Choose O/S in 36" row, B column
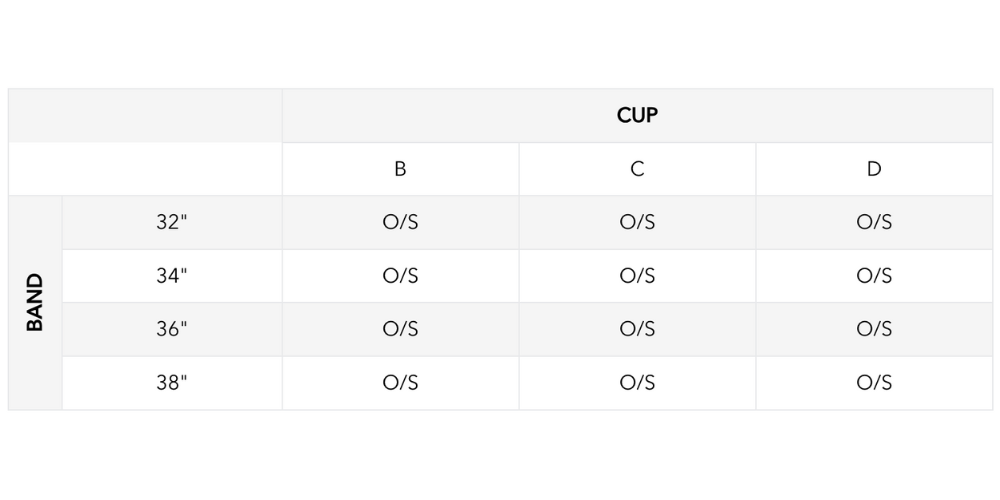The image size is (1000, 500). point(400,329)
